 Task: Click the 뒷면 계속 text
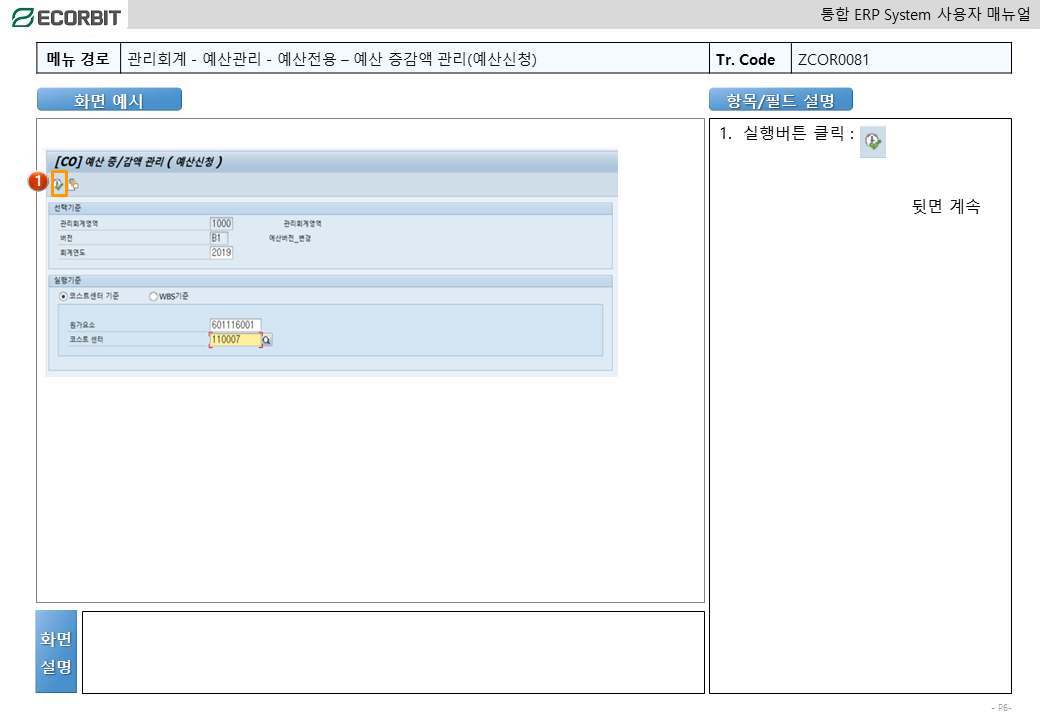[945, 207]
